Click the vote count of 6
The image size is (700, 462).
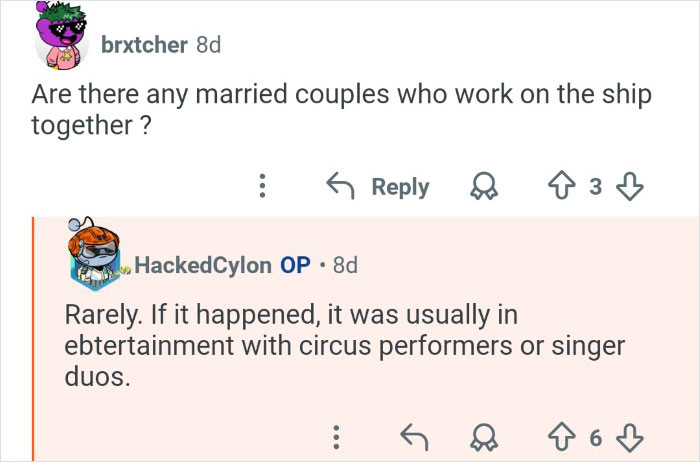597,436
